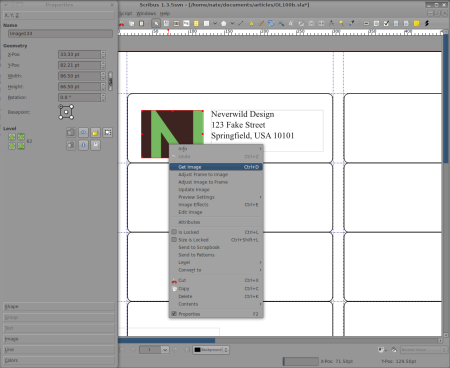
Task: Select the Insert Polygon tool
Action: (x=224, y=23)
